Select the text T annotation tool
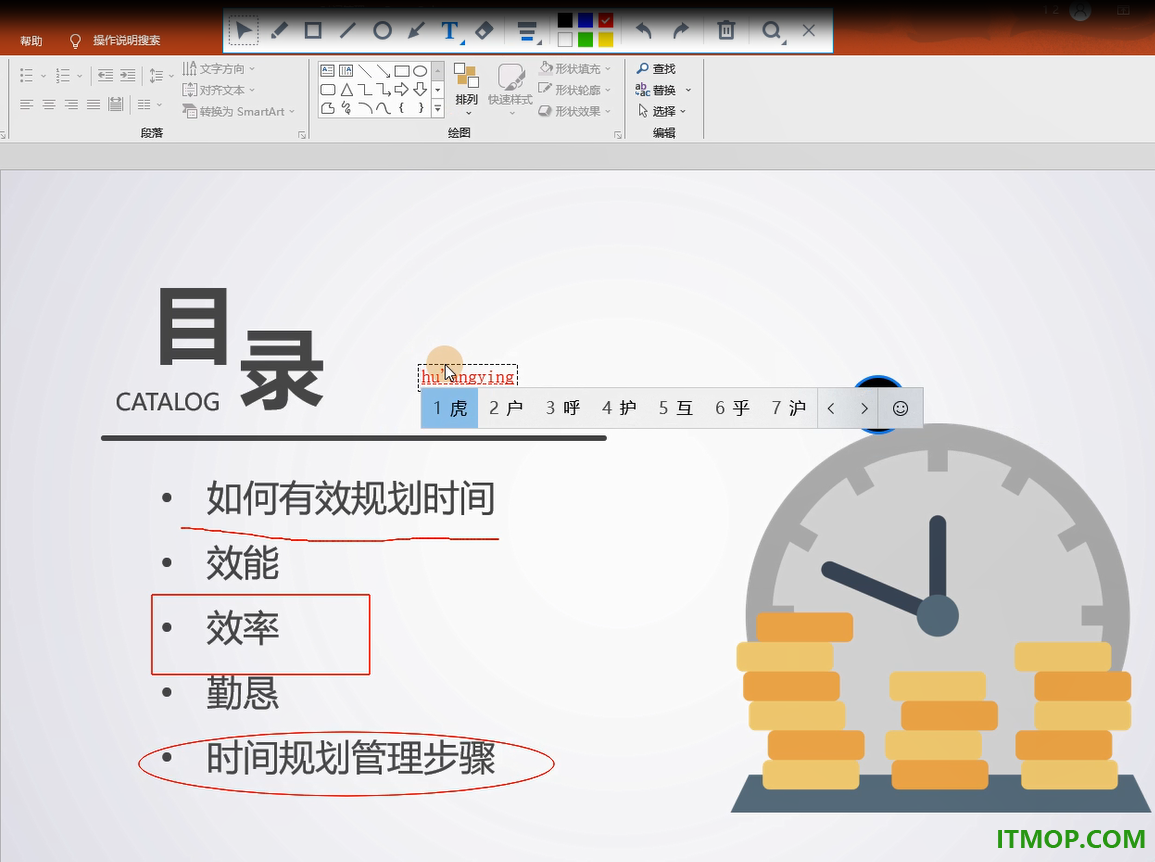The image size is (1155, 862). (450, 30)
